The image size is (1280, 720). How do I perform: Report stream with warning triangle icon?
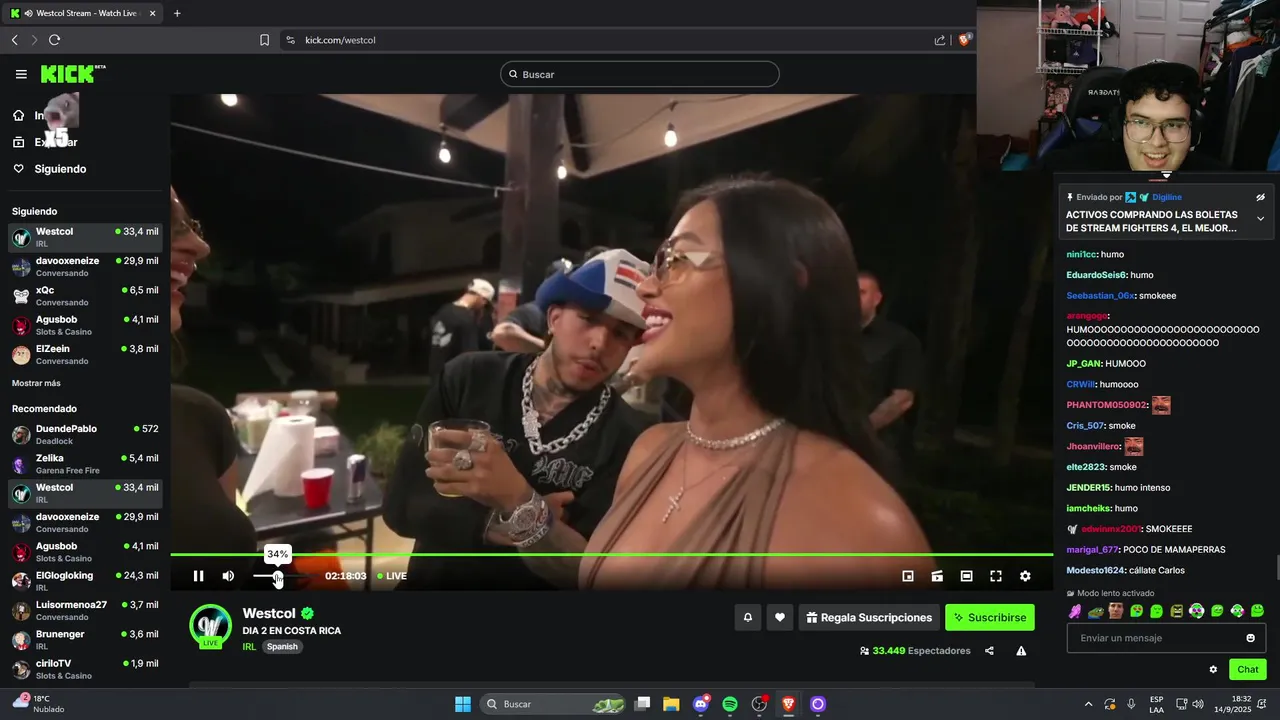pyautogui.click(x=1021, y=651)
